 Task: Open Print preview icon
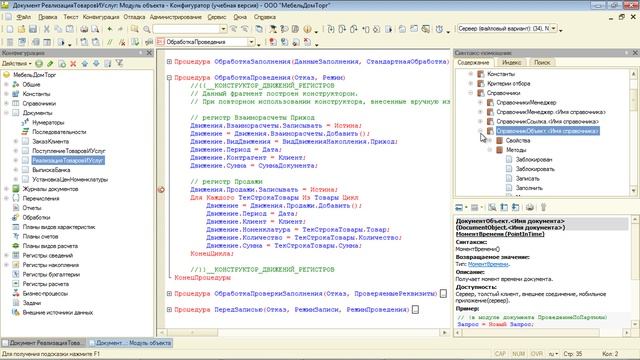(95, 29)
